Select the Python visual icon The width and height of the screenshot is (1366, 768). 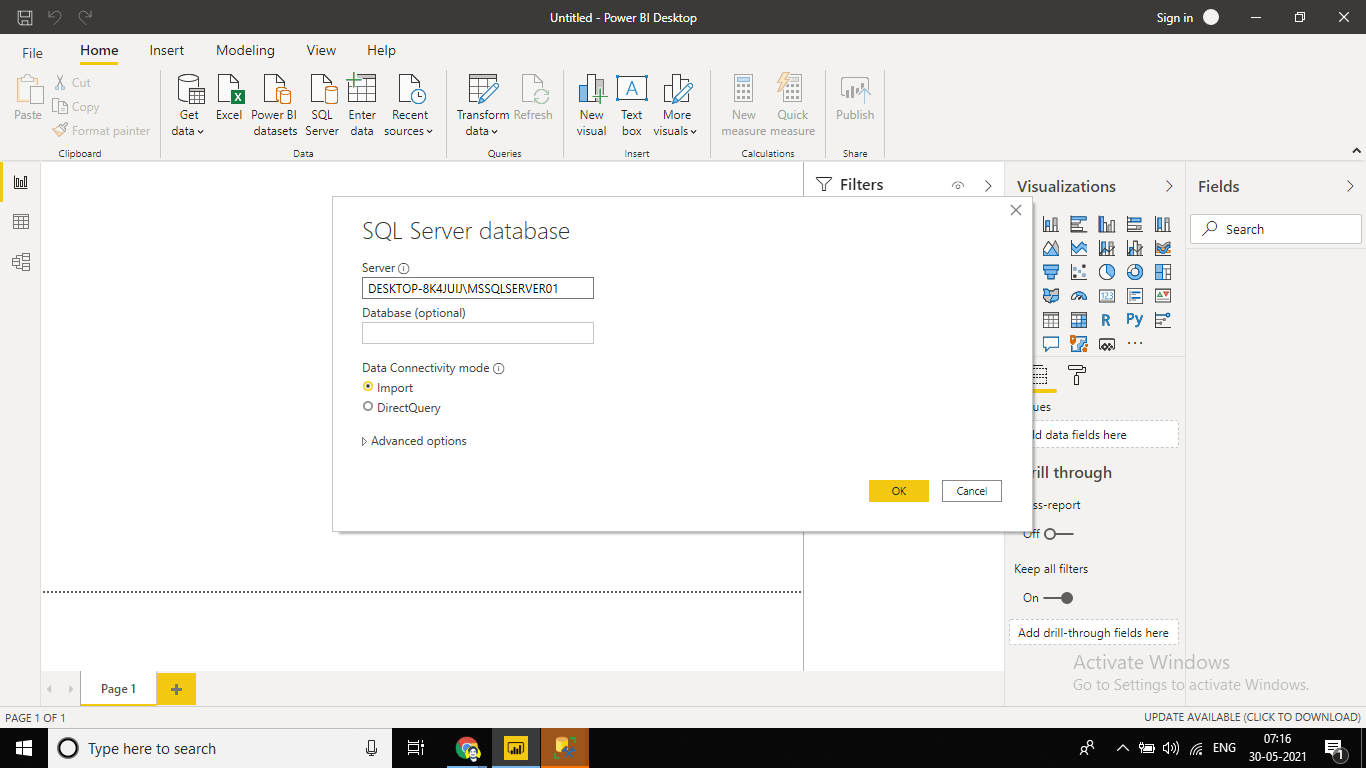coord(1133,319)
